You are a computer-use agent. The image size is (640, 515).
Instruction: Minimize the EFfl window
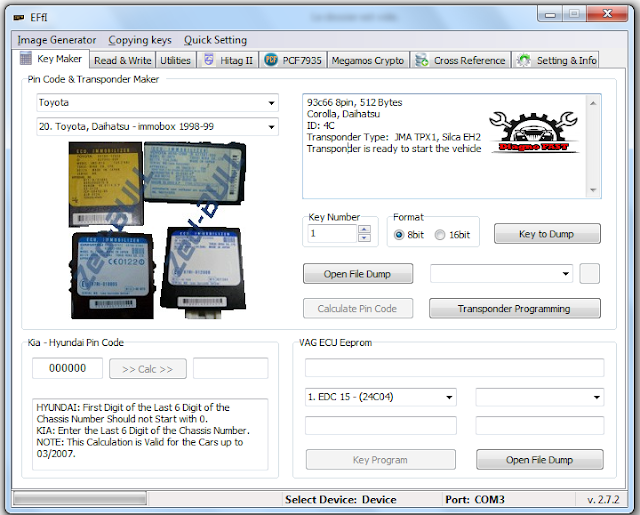pos(550,15)
